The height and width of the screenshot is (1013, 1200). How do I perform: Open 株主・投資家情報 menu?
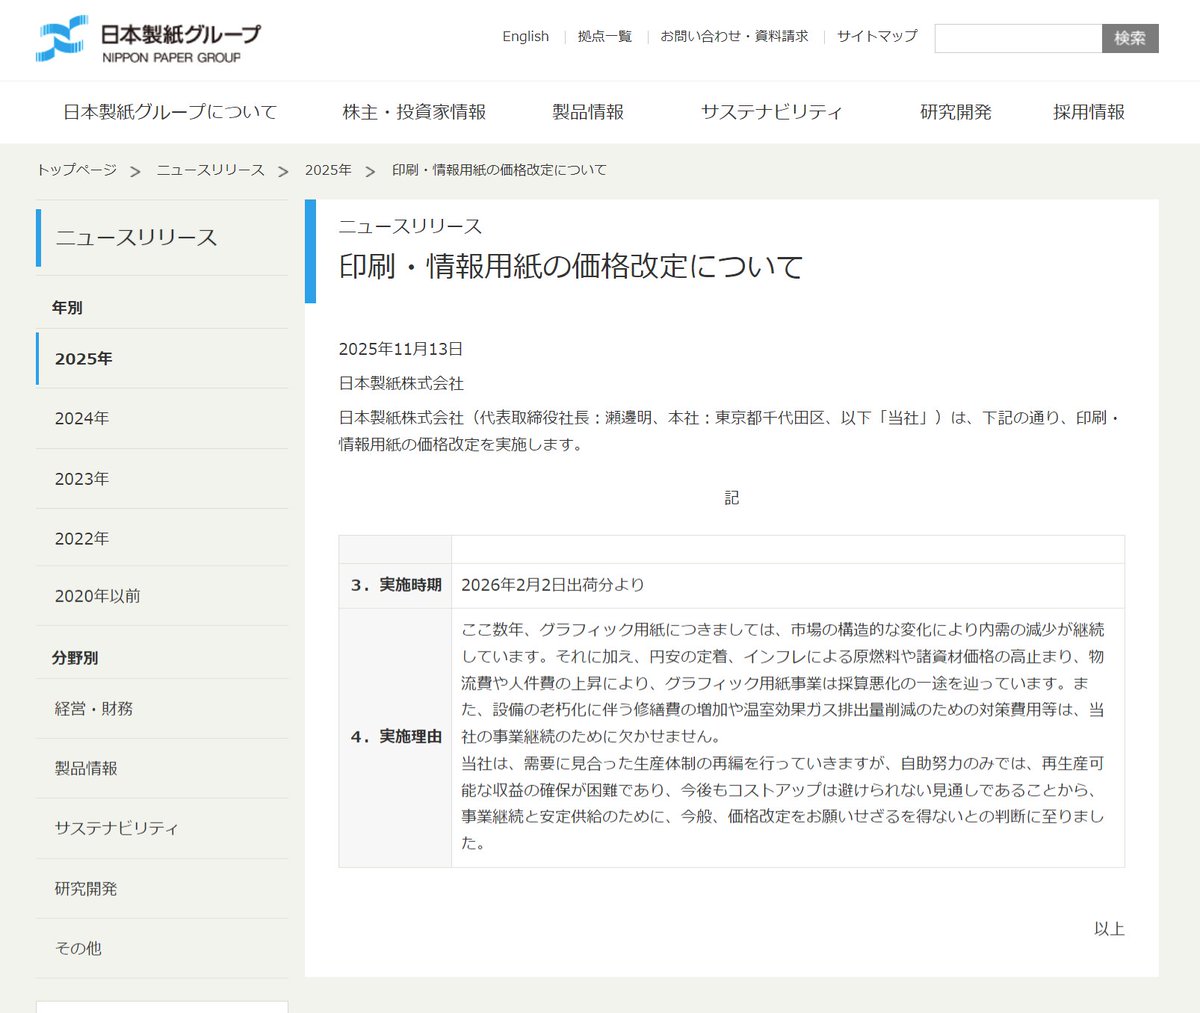[x=414, y=112]
